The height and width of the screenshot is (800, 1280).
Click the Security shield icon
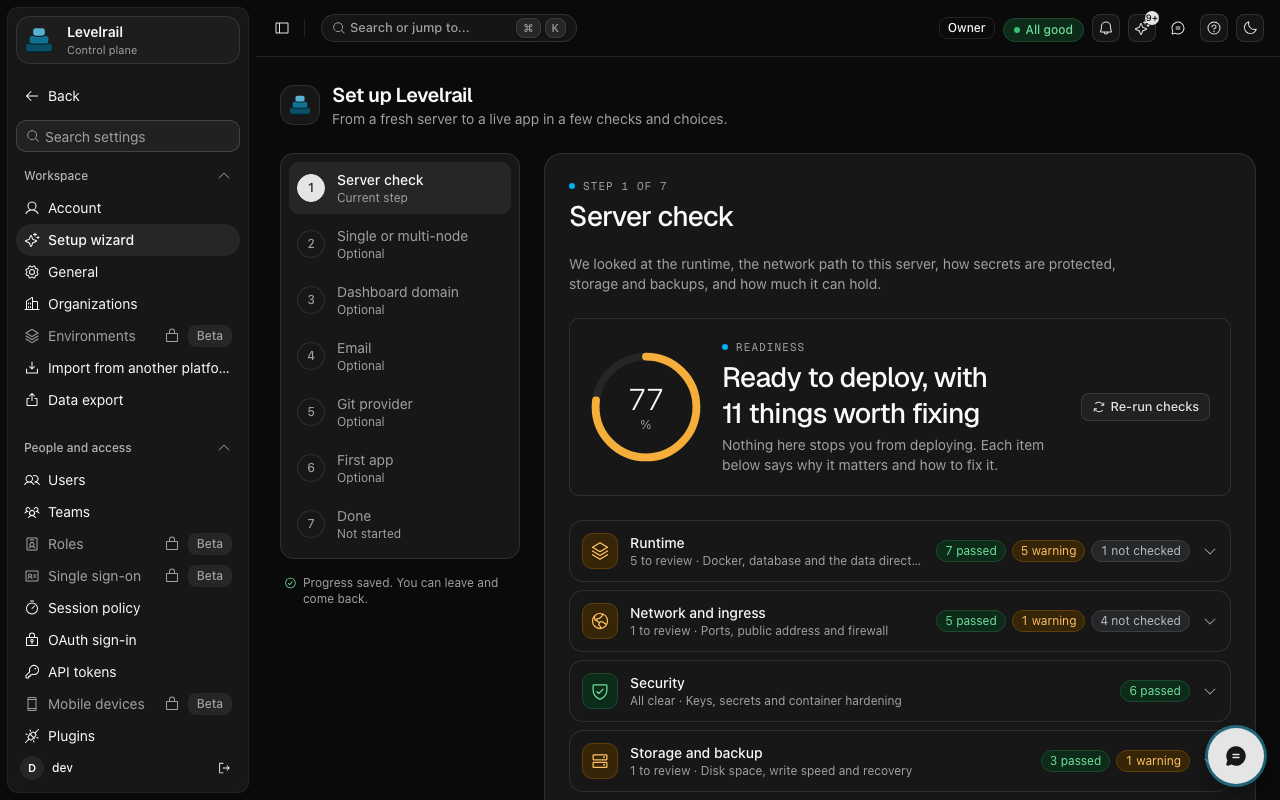(x=600, y=691)
